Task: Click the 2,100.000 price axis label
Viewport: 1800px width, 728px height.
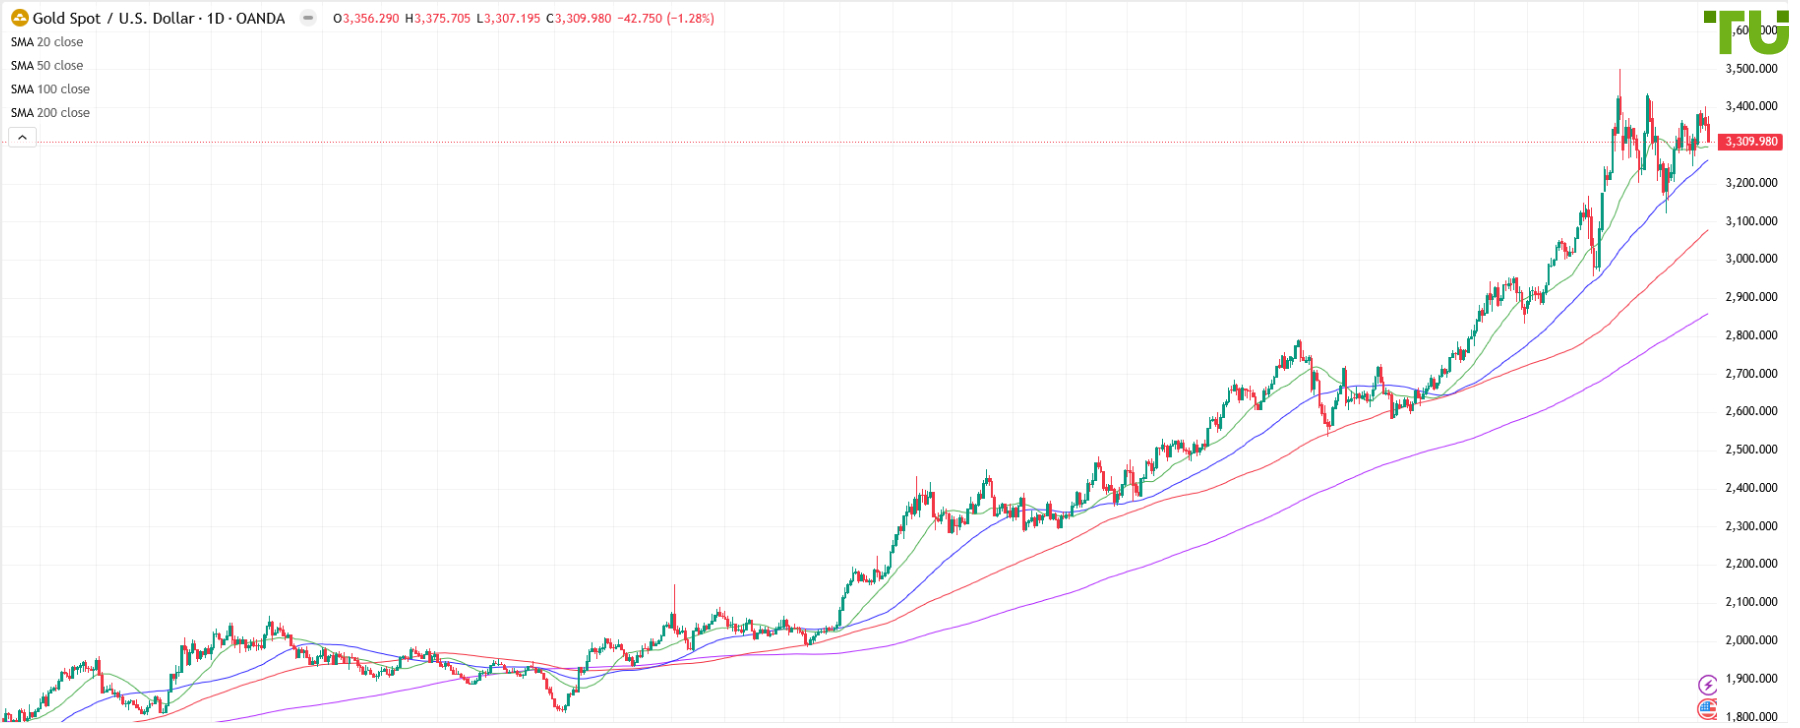Action: tap(1751, 602)
